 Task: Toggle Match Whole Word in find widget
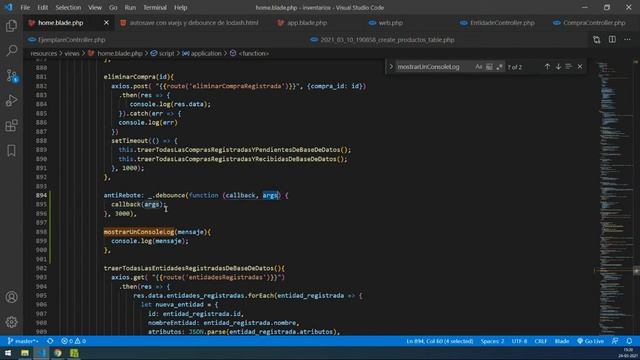coord(489,67)
